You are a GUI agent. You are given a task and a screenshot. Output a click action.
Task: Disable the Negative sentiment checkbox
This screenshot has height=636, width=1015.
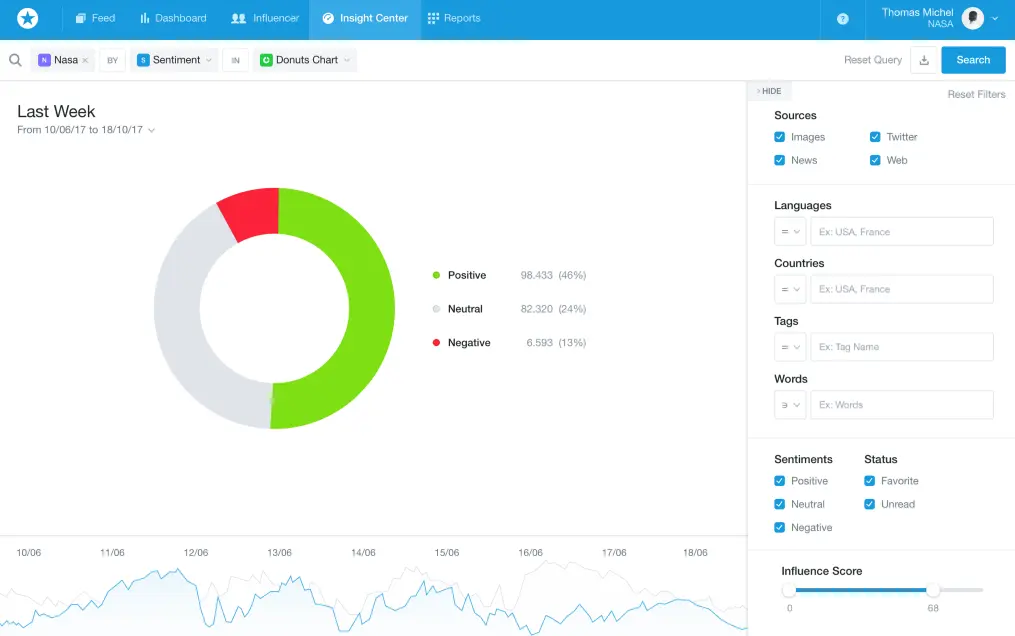tap(780, 528)
